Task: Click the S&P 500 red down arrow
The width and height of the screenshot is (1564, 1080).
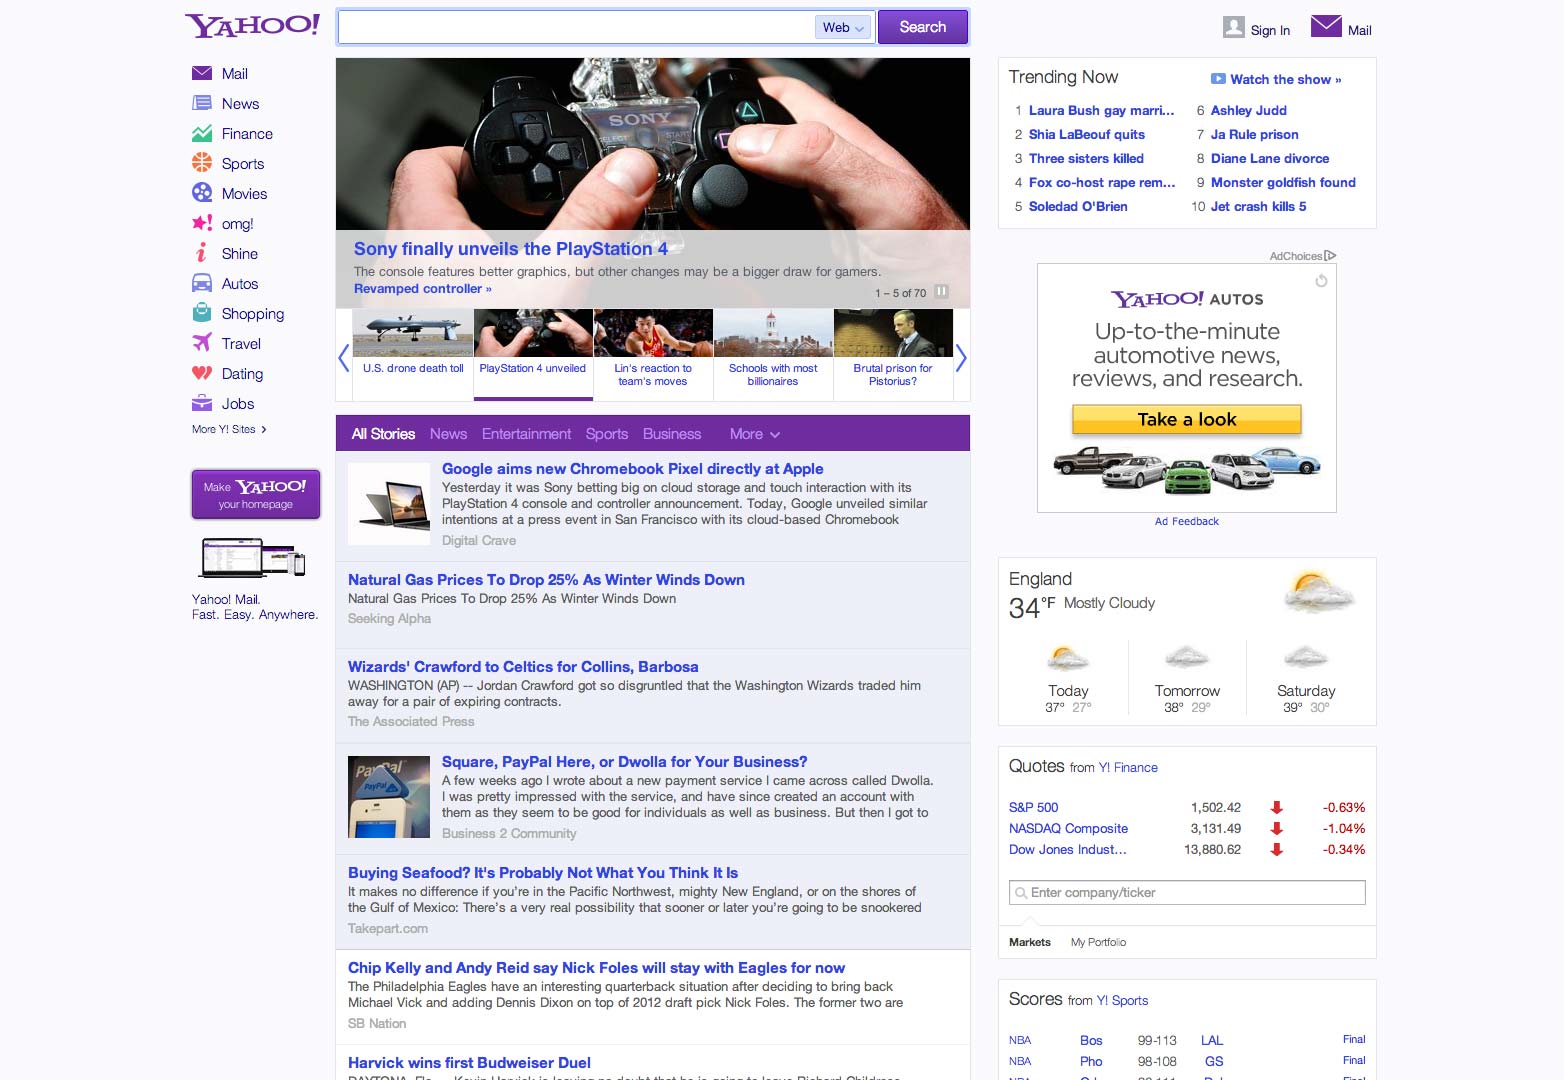Action: (1276, 807)
